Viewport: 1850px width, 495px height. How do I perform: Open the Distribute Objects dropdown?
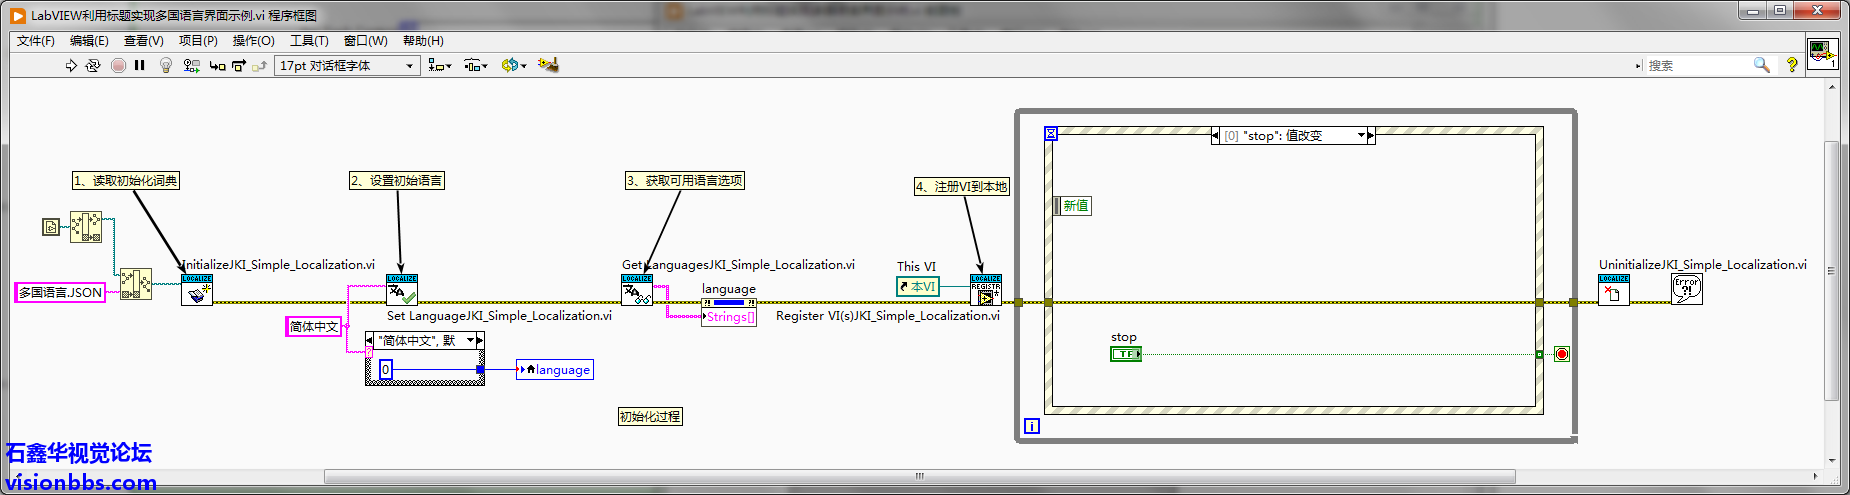point(476,65)
